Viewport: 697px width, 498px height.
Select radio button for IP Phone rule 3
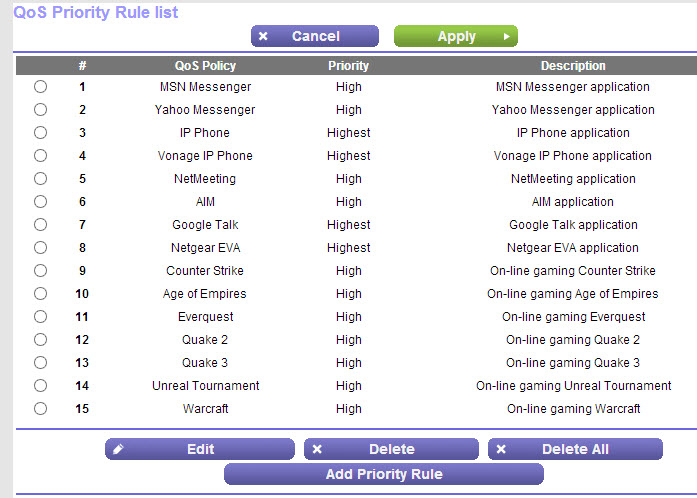coord(40,133)
